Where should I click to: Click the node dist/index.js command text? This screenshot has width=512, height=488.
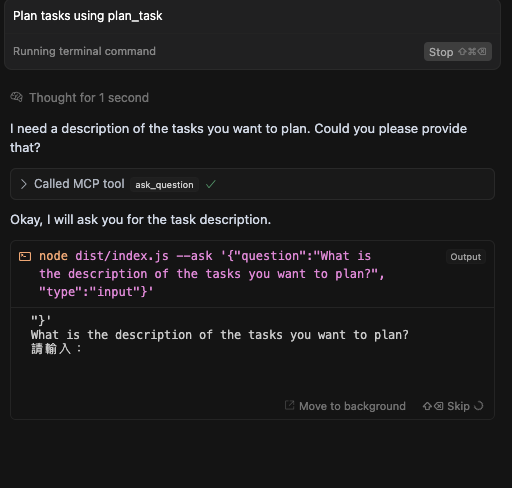coord(212,274)
